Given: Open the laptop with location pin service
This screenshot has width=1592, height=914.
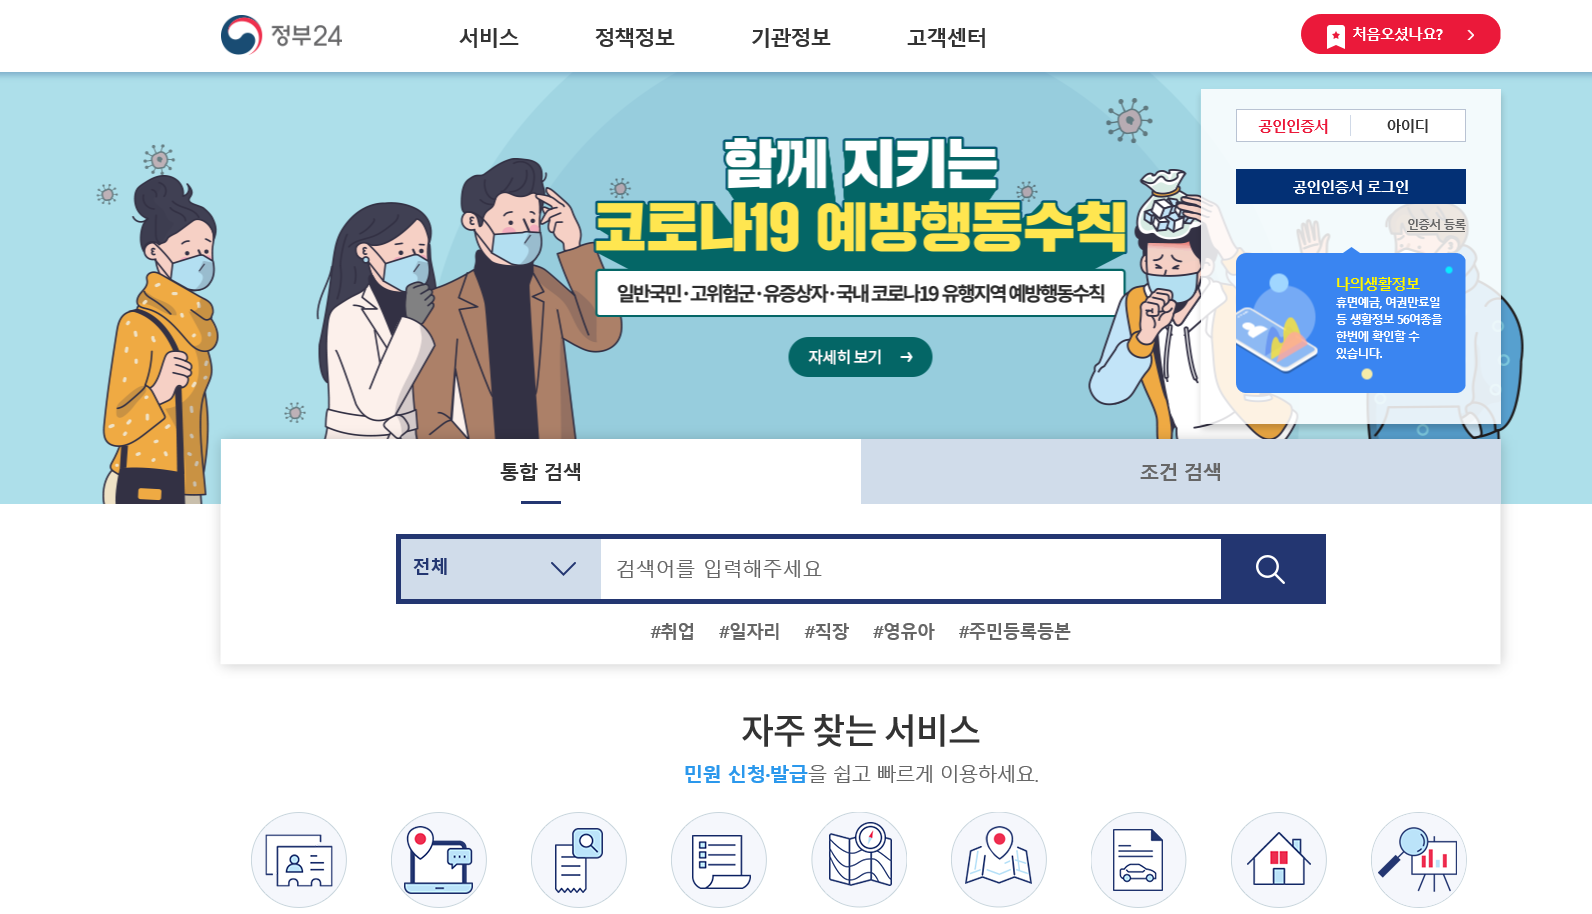Looking at the screenshot, I should coord(439,860).
